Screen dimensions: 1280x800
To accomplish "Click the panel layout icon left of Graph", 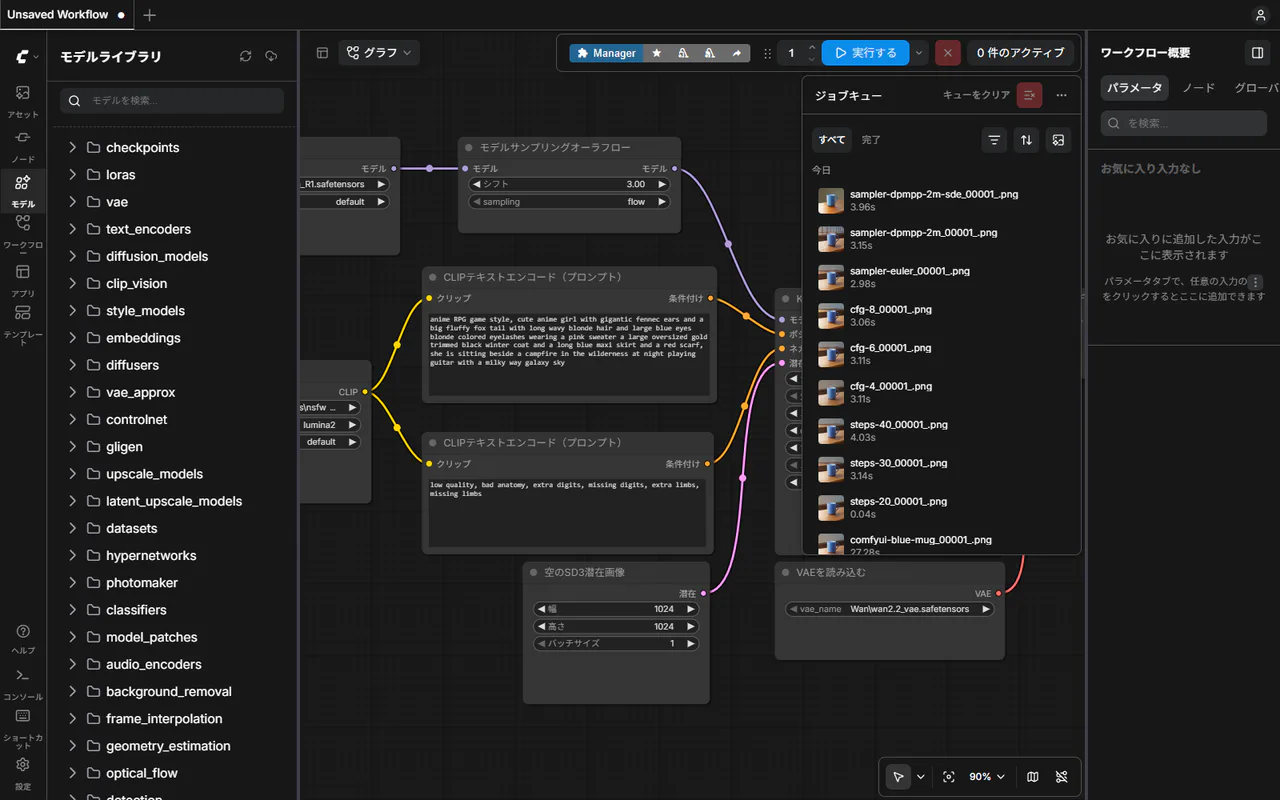I will click(322, 53).
